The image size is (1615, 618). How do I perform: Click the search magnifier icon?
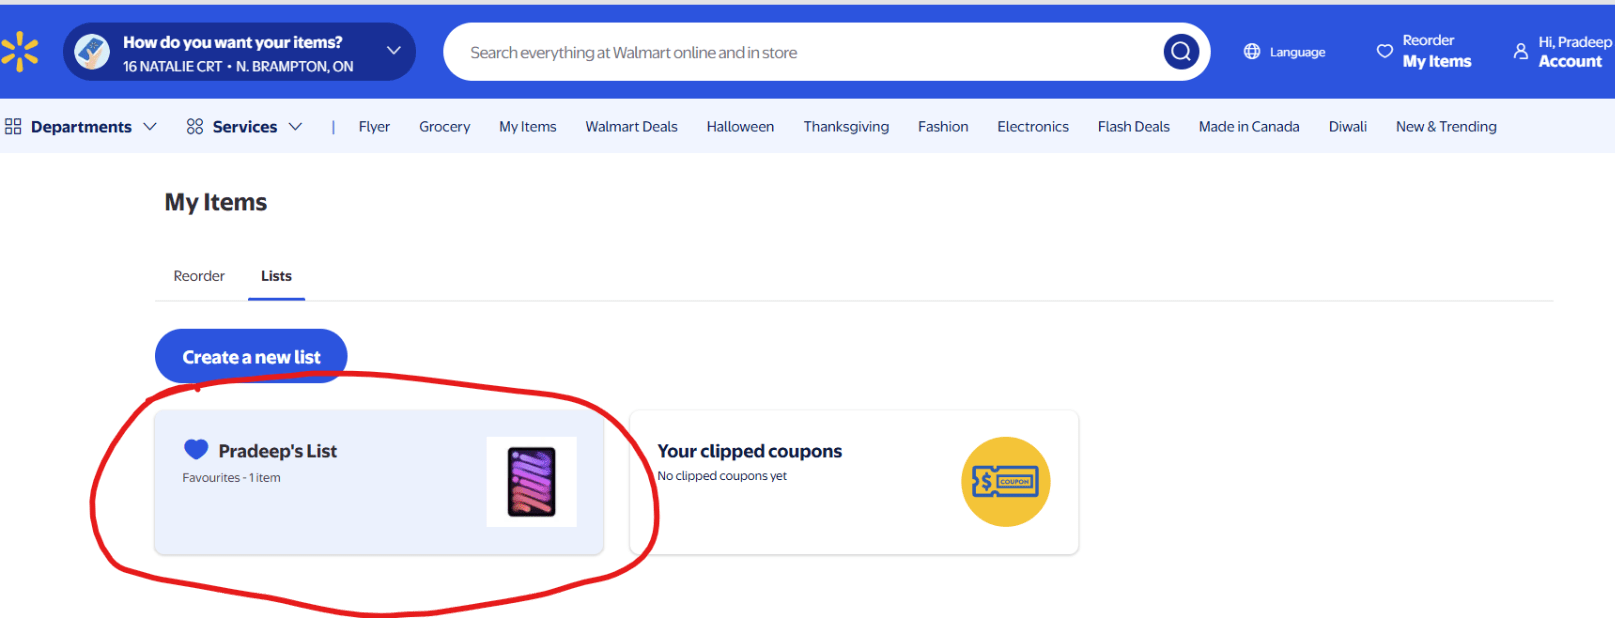pos(1181,52)
